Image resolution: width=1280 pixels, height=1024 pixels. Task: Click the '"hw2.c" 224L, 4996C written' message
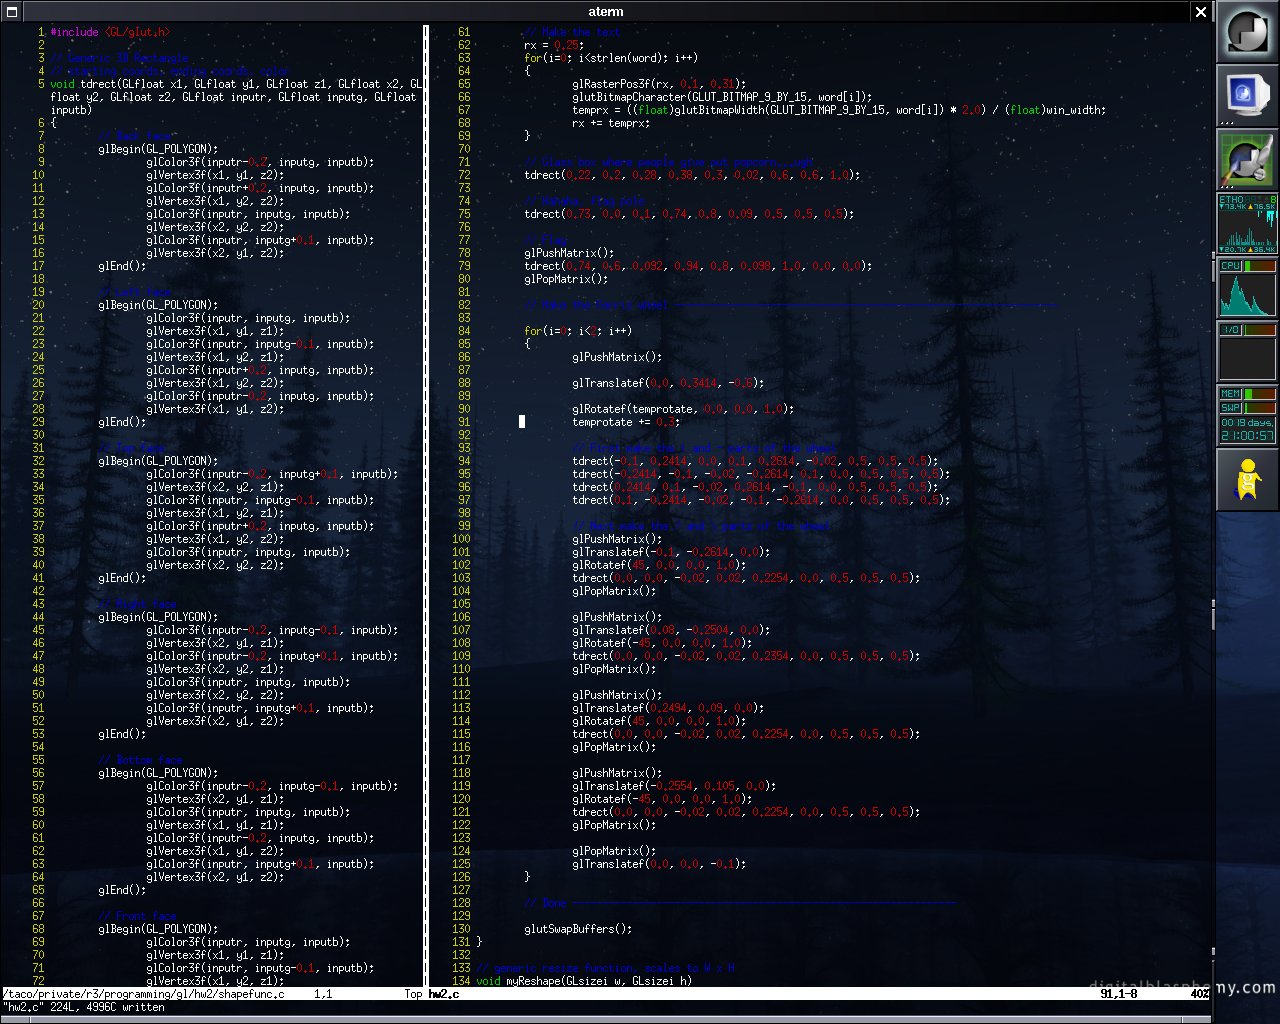[82, 1007]
